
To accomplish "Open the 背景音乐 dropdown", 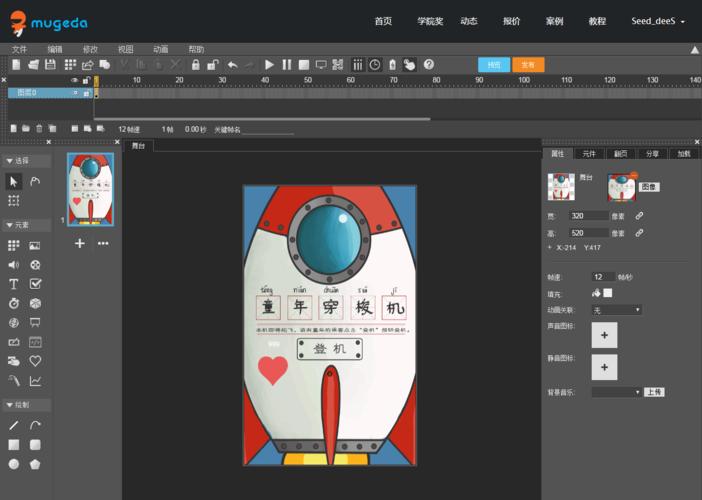I will pyautogui.click(x=615, y=392).
